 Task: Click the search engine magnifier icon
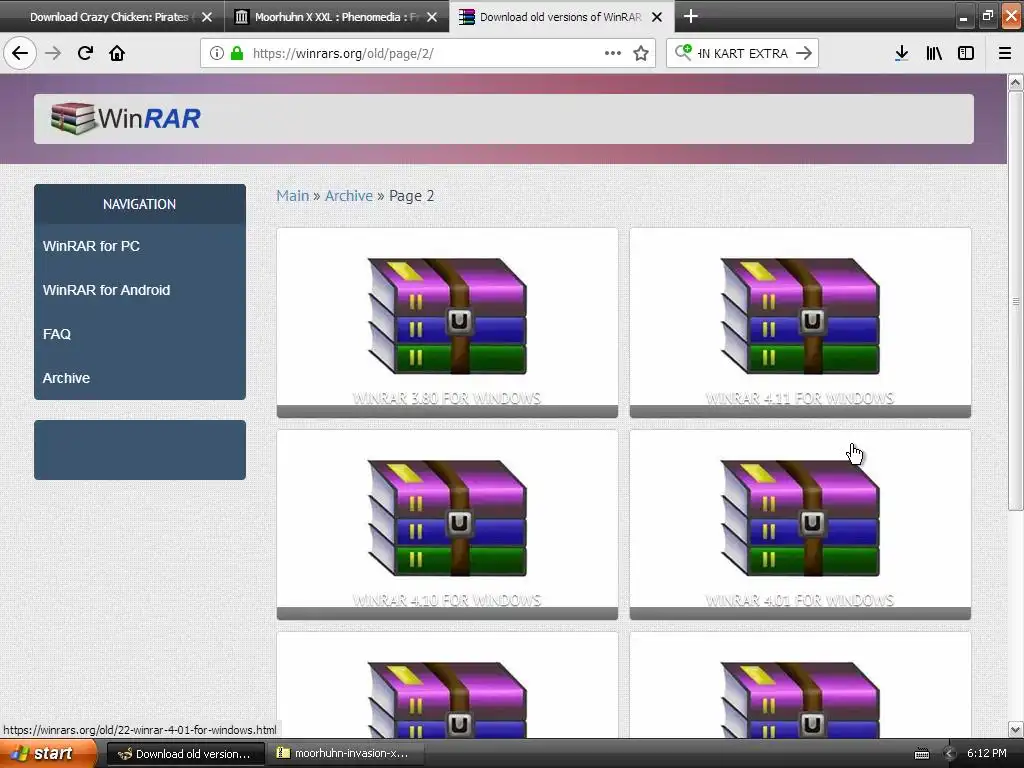click(683, 52)
